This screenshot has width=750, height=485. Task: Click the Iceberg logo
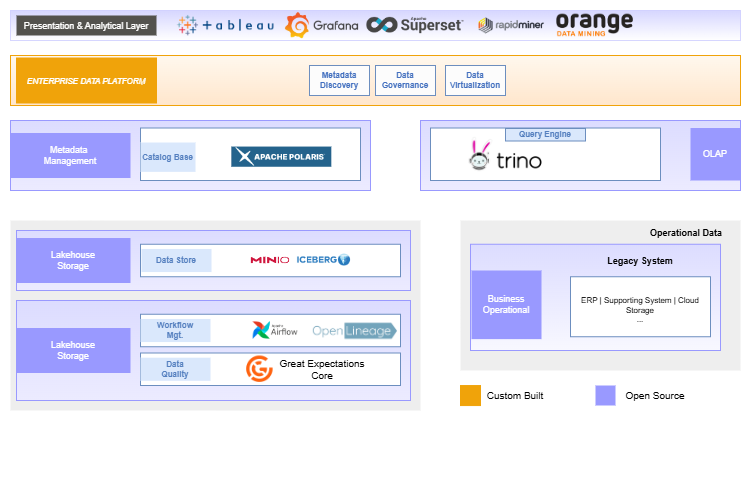pos(323,260)
